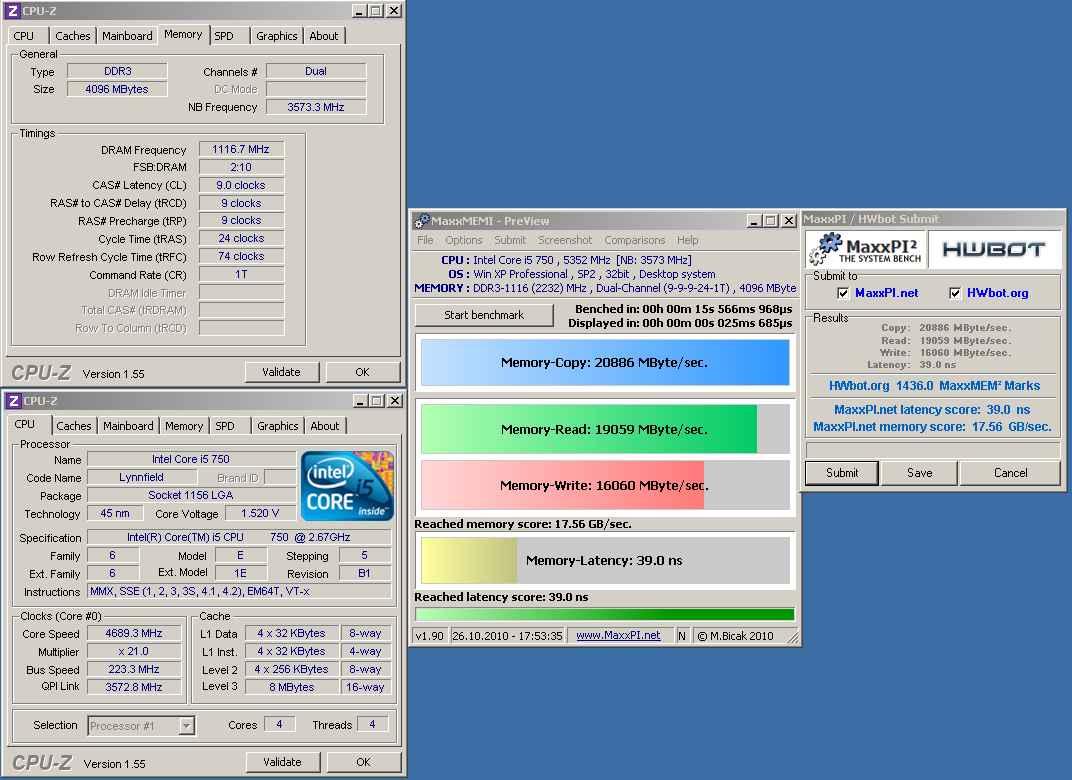Click the v1.90 status bar entry
1072x780 pixels.
(429, 636)
